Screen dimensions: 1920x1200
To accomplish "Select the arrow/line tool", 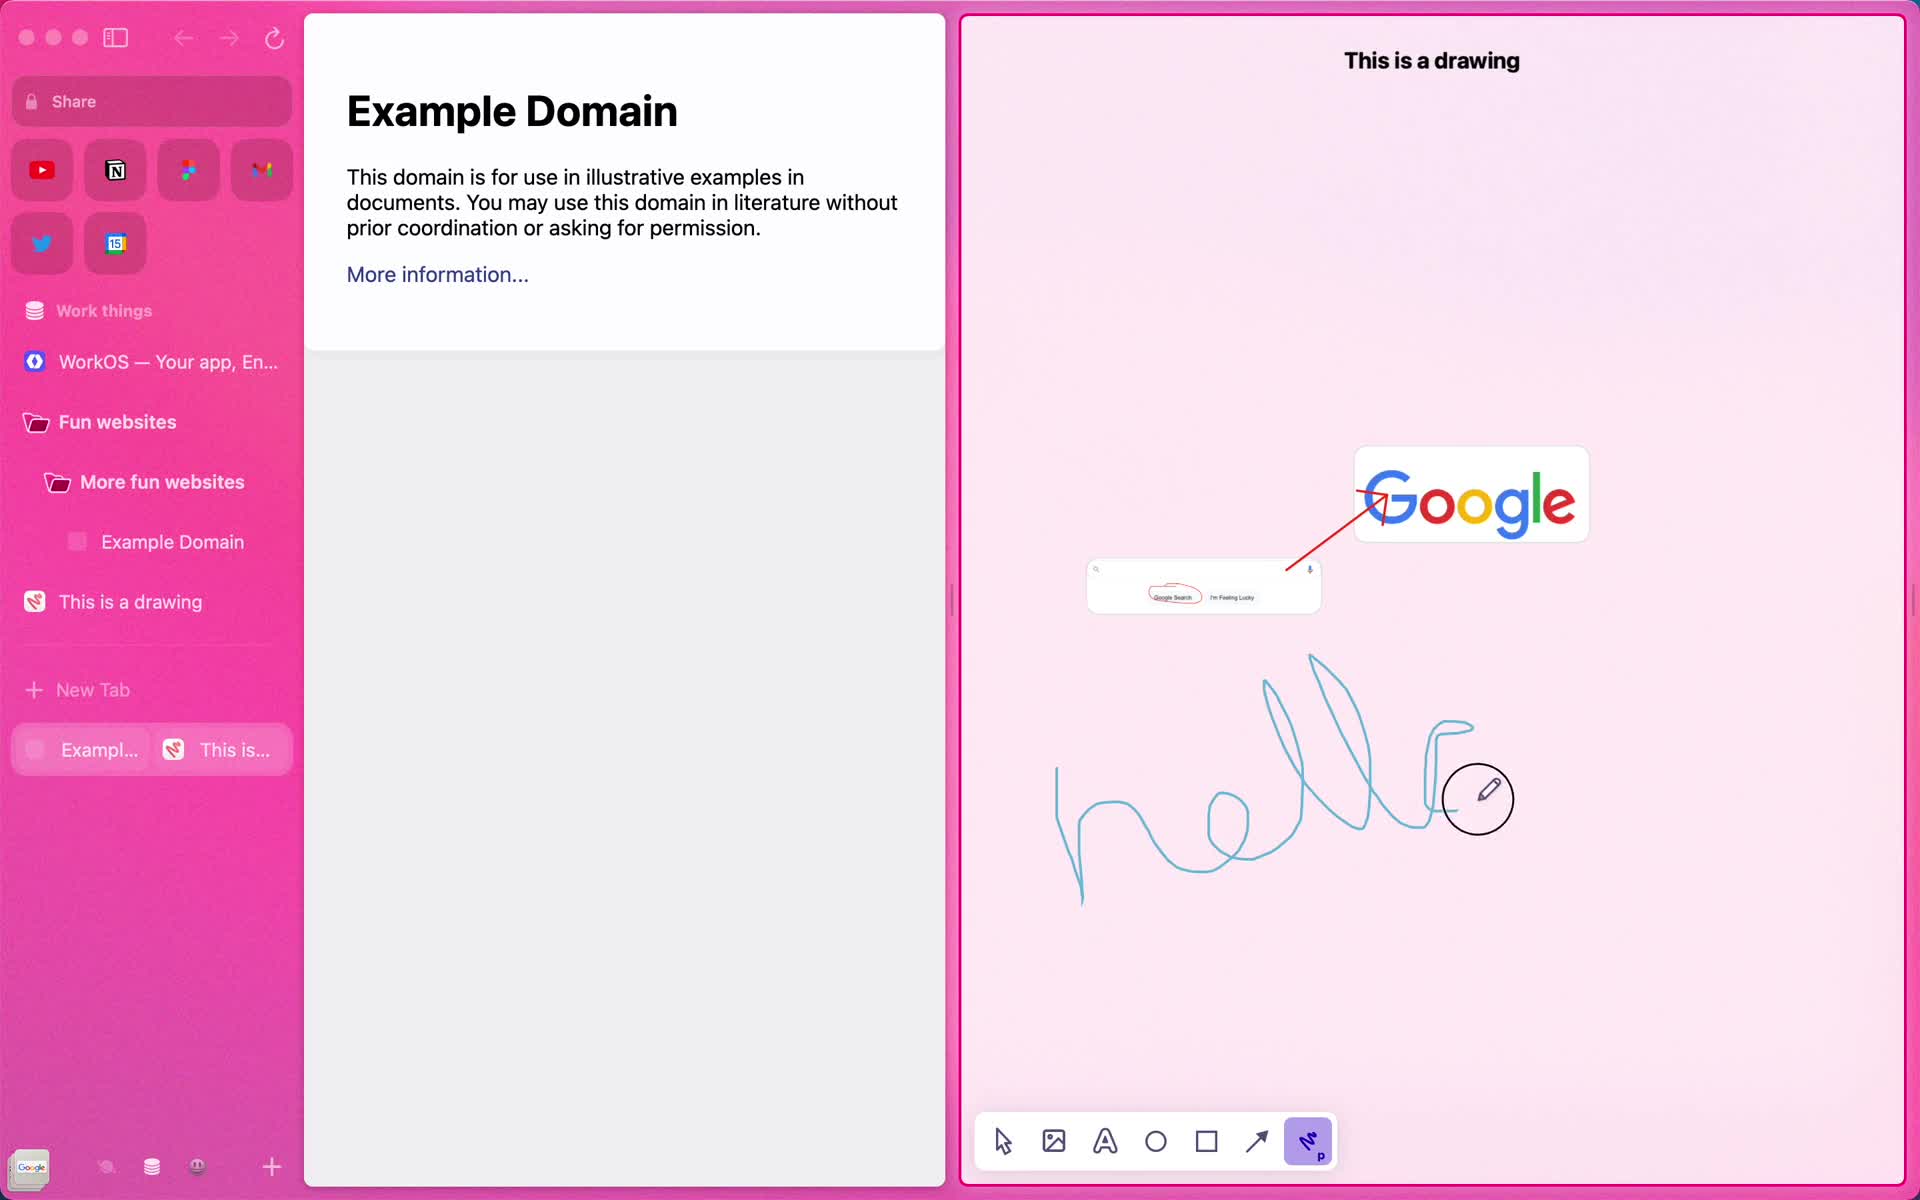I will [1257, 1141].
